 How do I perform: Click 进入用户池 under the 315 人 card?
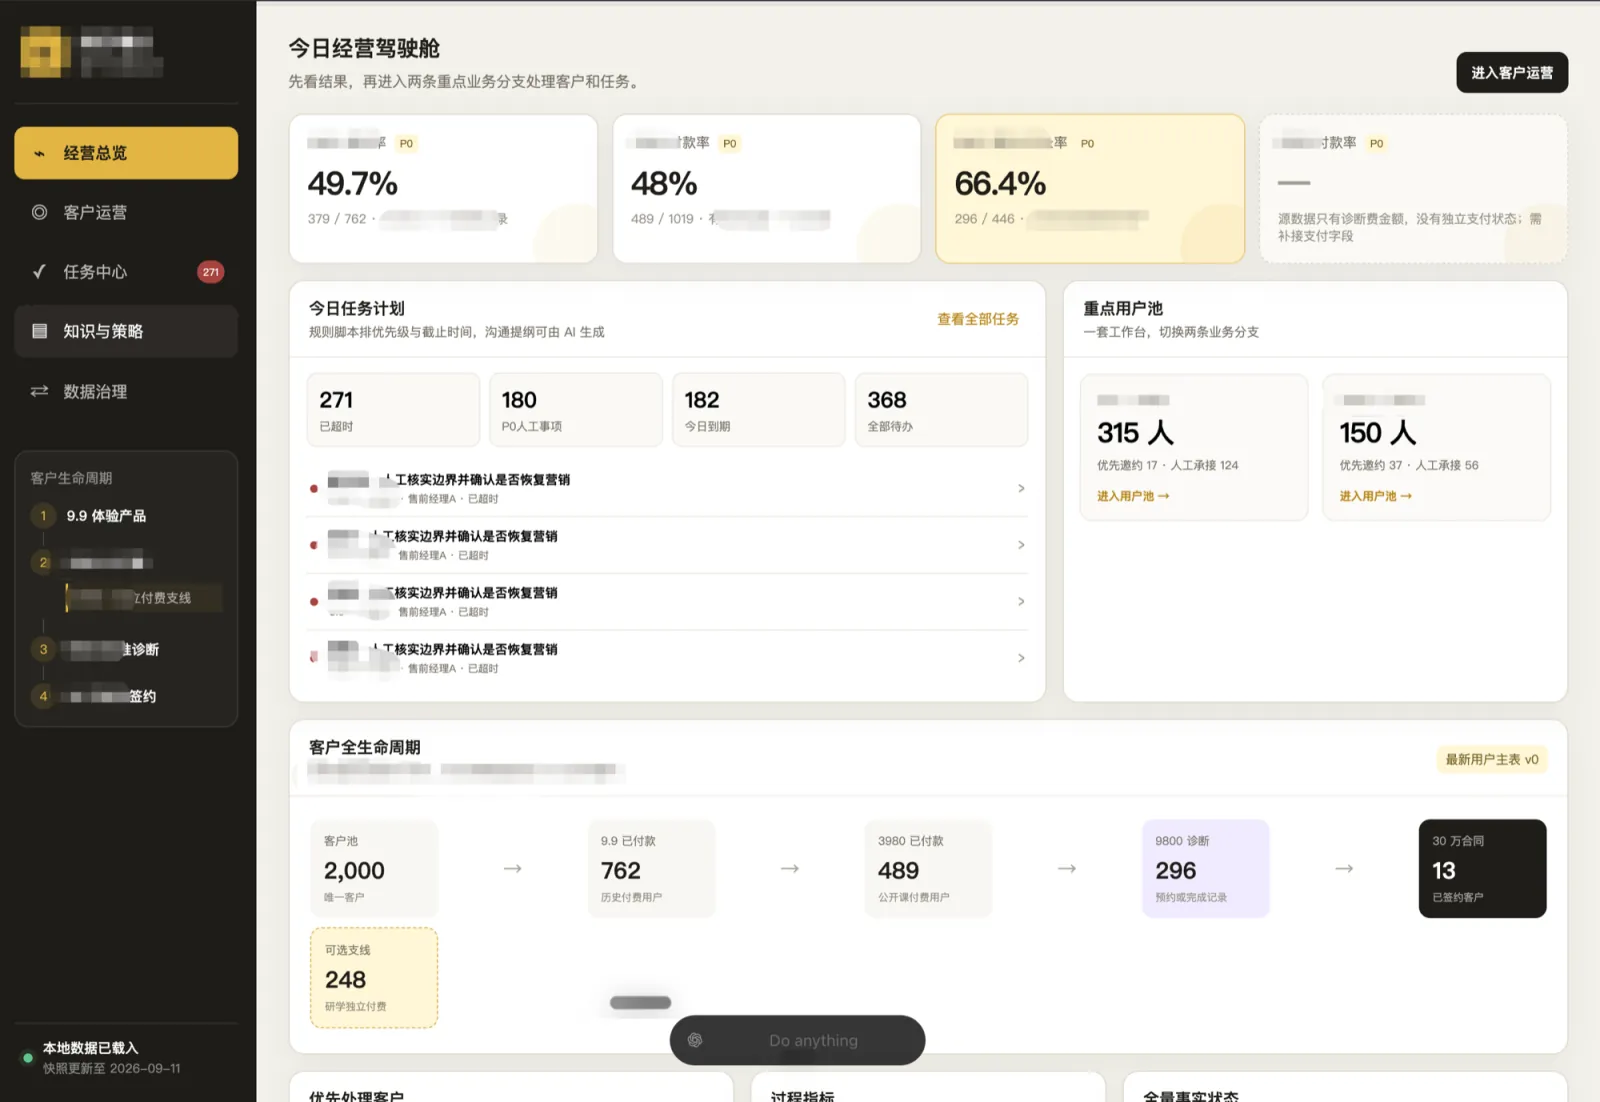(1133, 496)
